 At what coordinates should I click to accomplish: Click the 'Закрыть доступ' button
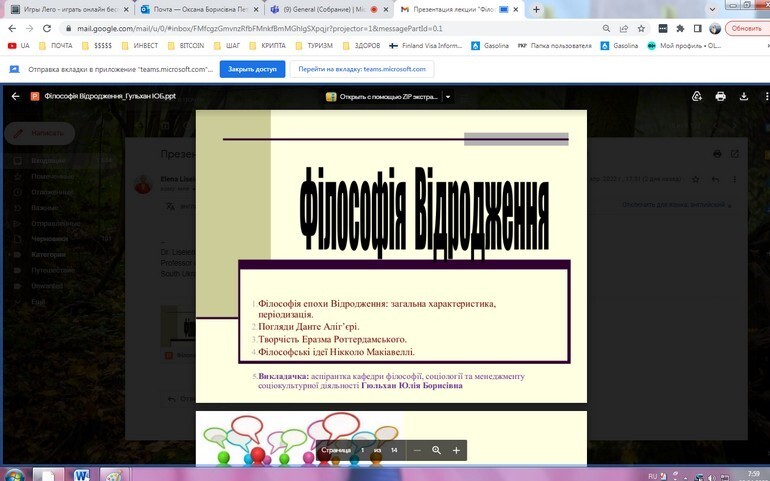tap(252, 69)
